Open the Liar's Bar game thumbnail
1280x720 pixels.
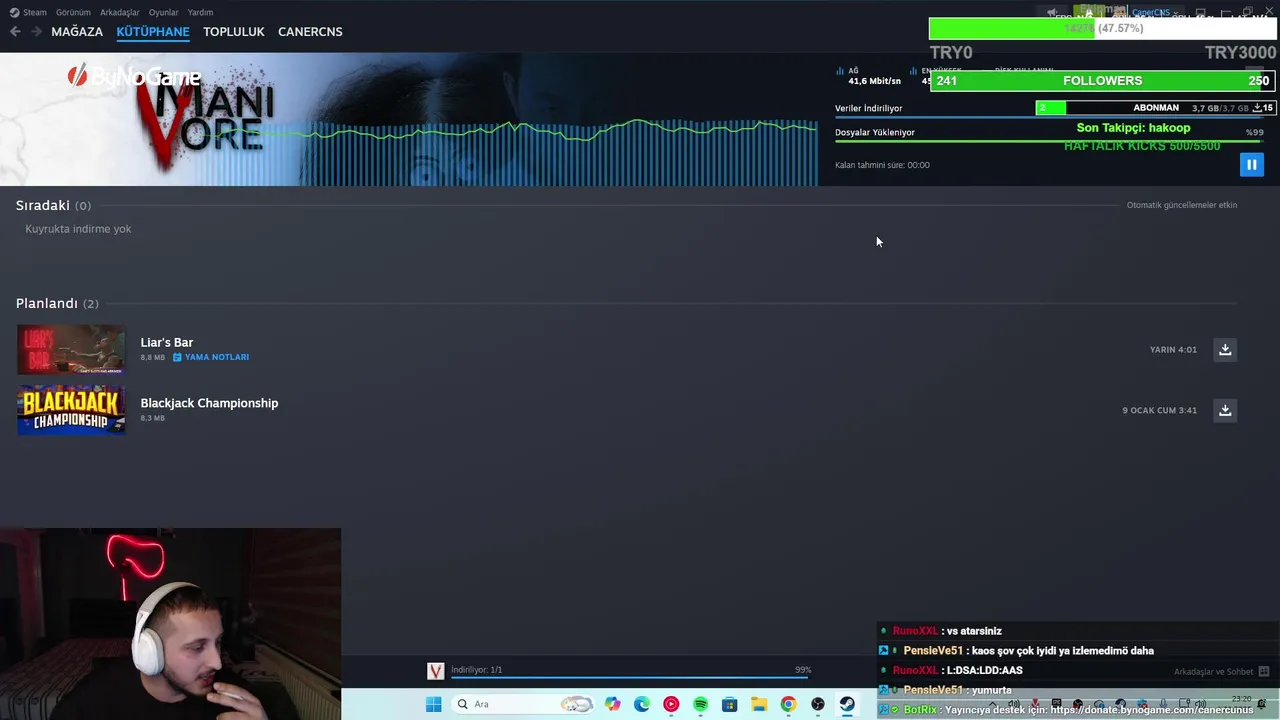[x=71, y=349]
